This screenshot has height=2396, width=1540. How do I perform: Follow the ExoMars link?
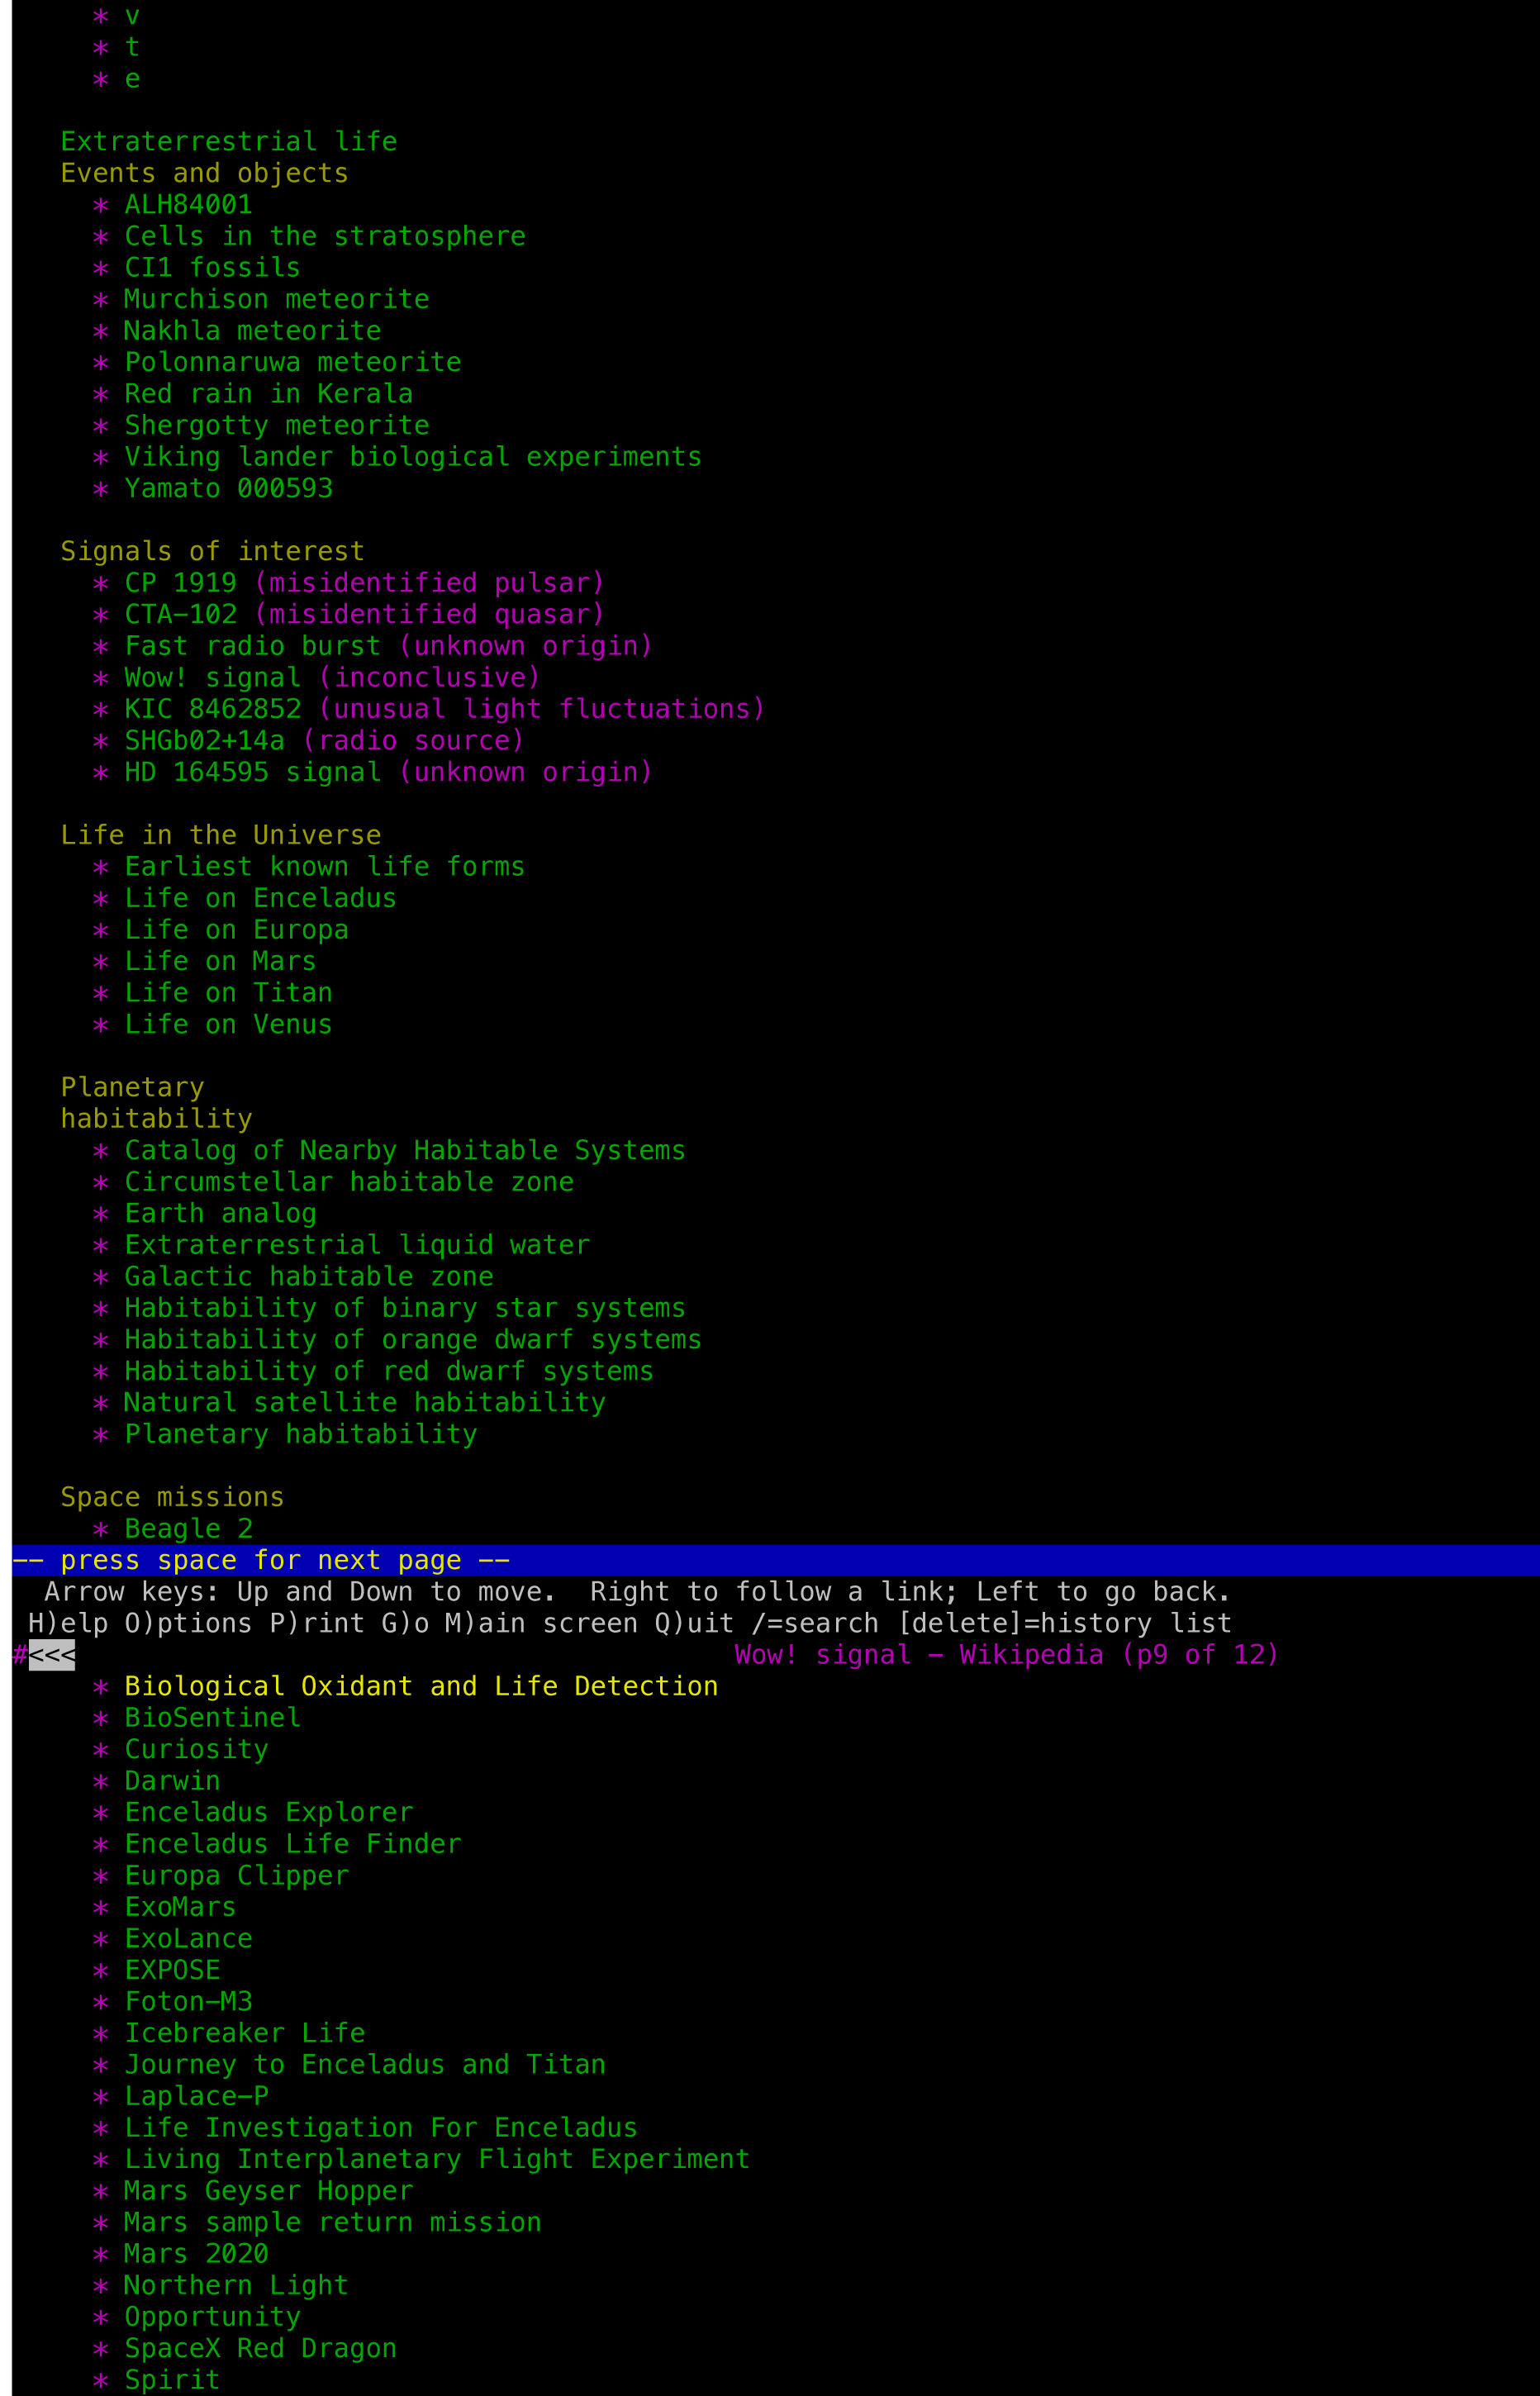coord(180,1906)
